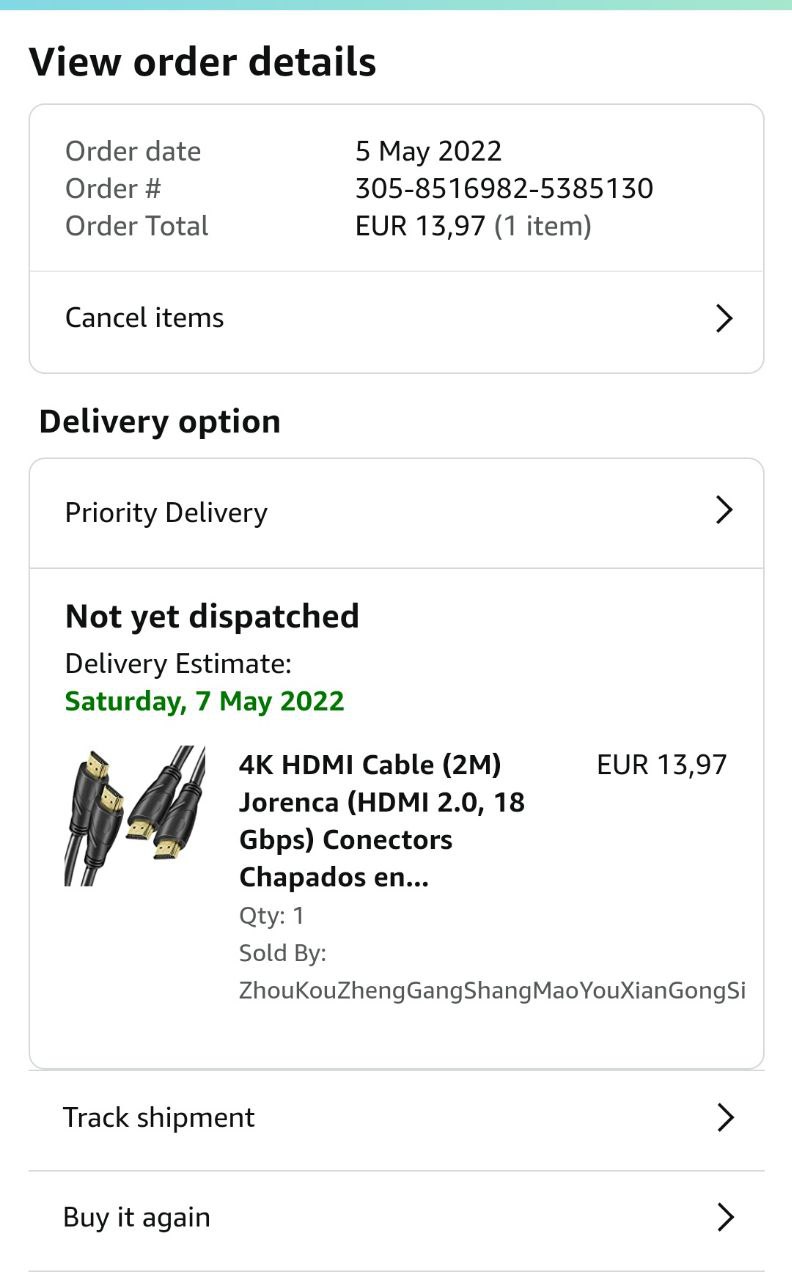Viewport: 792px width, 1280px height.
Task: Click the Qty: 1 text
Action: [x=272, y=915]
